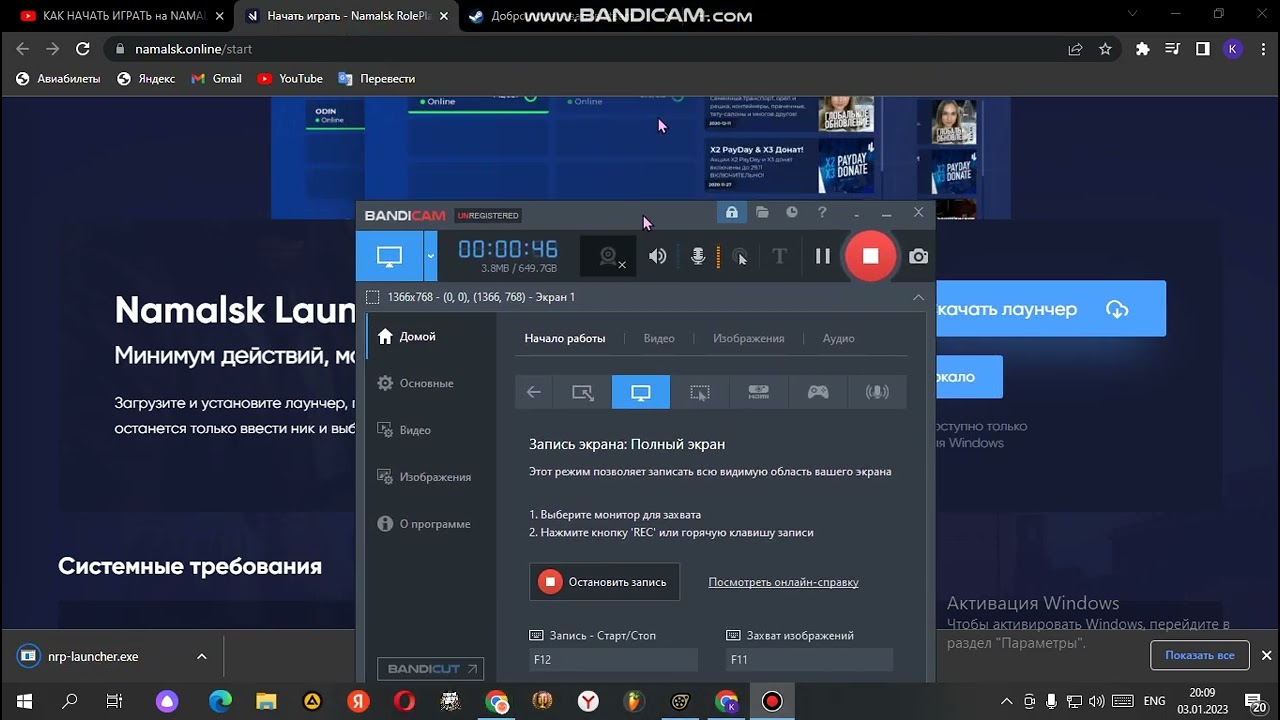Click the webcam overlay icon in Bandicam
1280x720 pixels.
pos(609,257)
